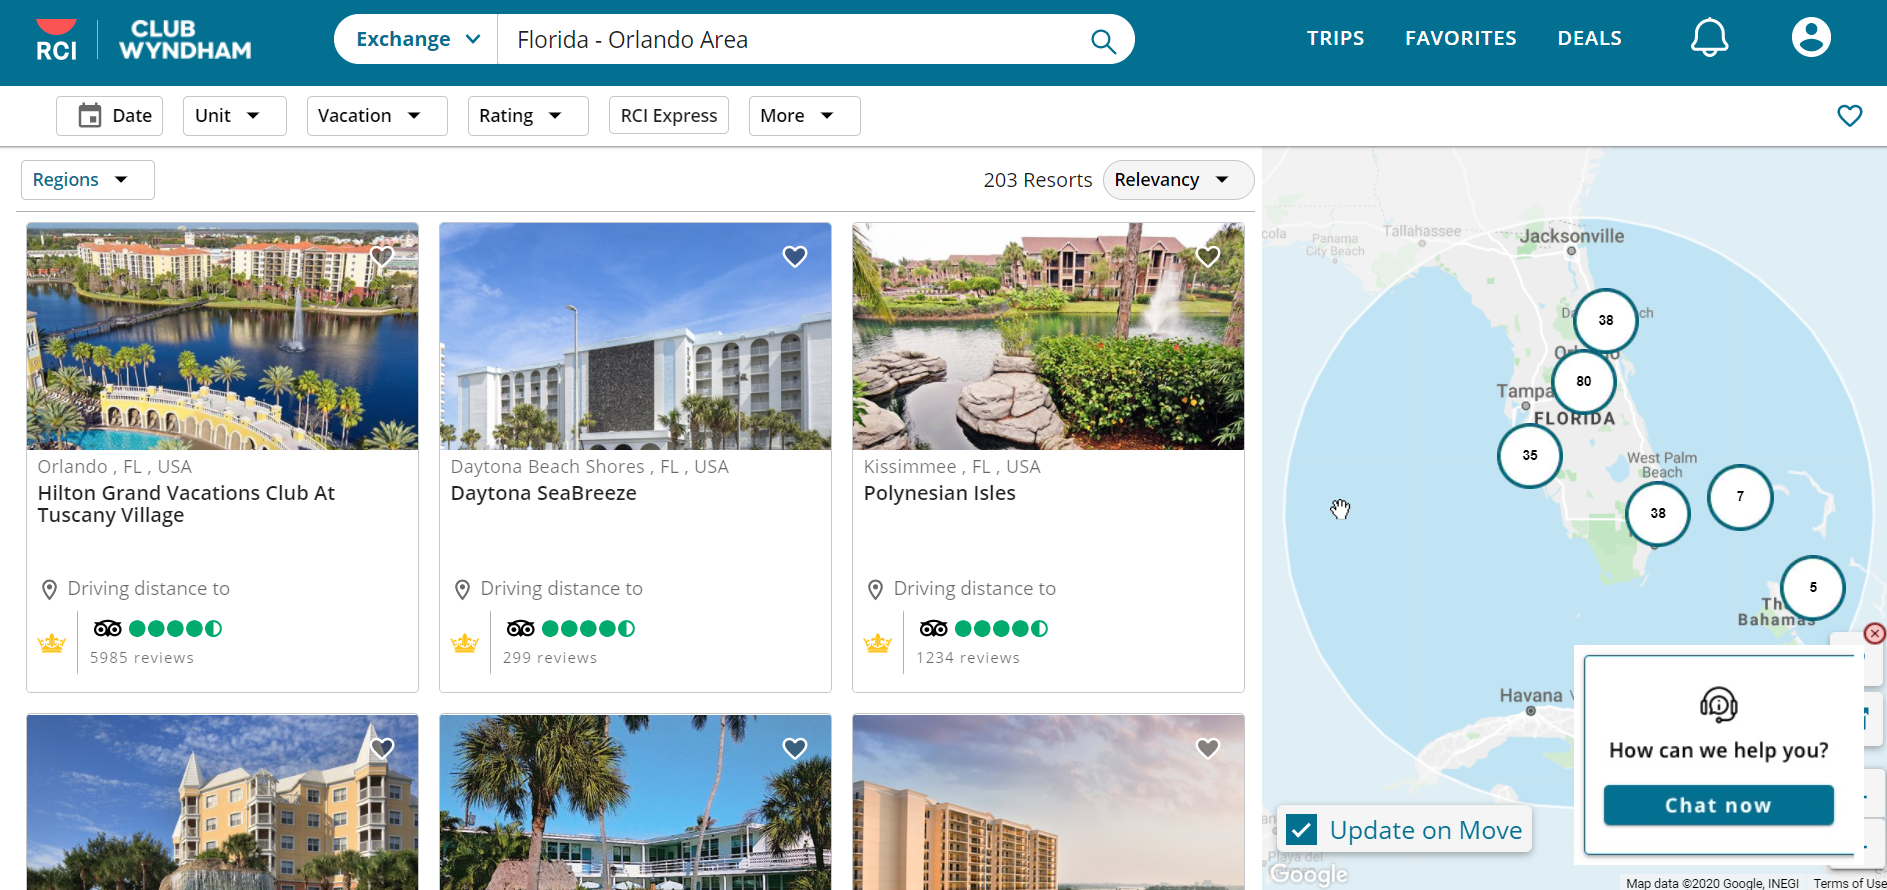Click the map cluster marker 5
The height and width of the screenshot is (890, 1887).
(x=1813, y=588)
